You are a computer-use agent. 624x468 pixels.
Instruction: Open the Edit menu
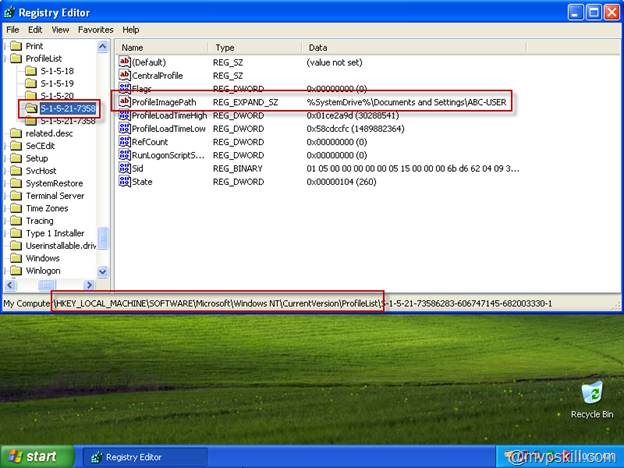point(35,30)
